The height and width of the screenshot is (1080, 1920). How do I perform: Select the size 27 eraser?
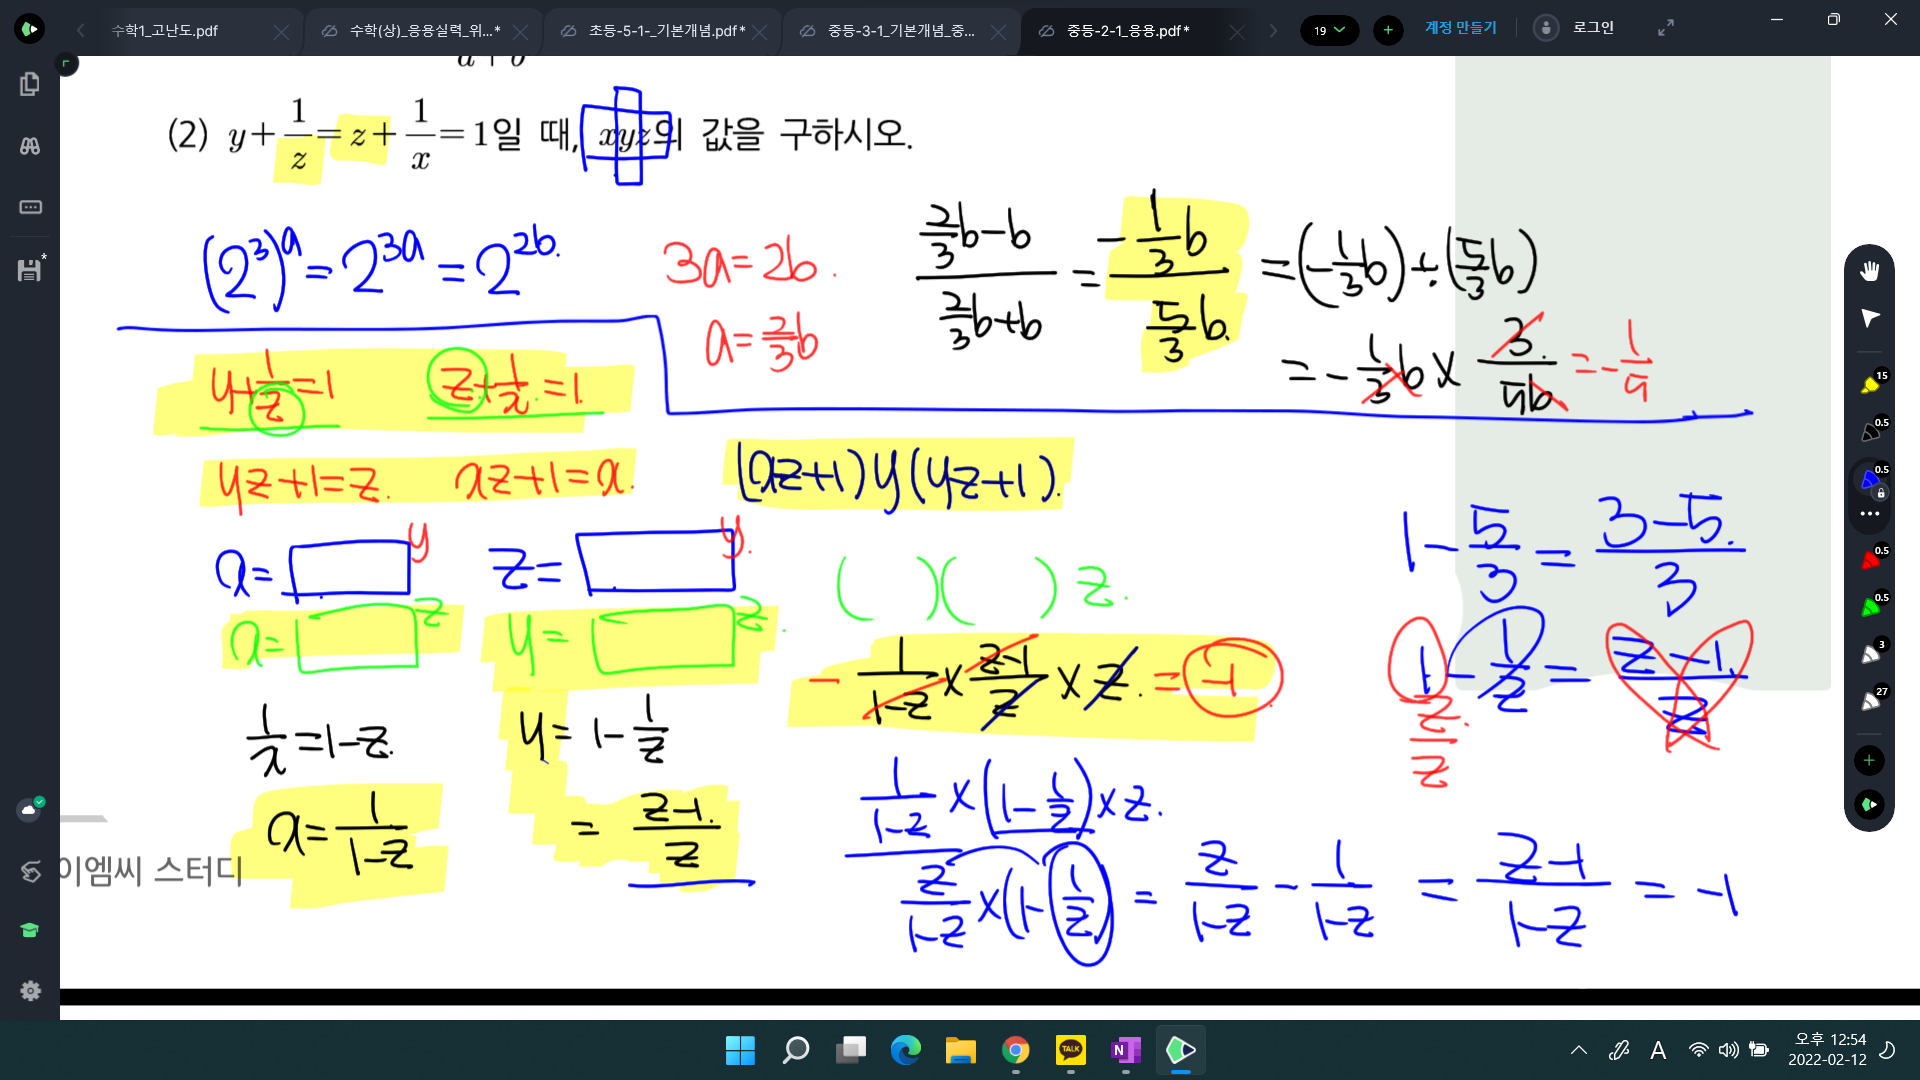point(1869,700)
